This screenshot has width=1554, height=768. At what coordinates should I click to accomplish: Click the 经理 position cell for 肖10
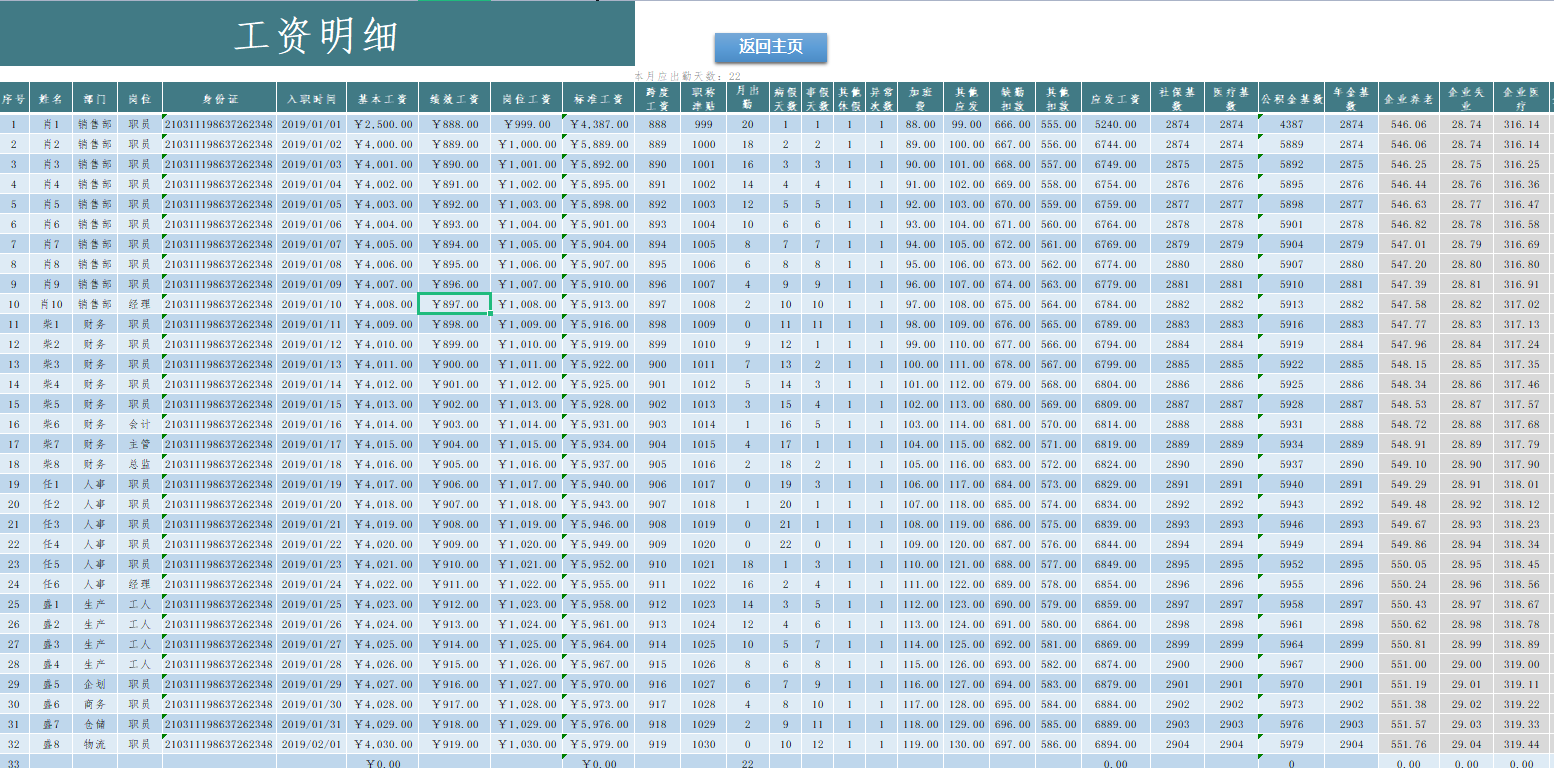click(x=139, y=305)
